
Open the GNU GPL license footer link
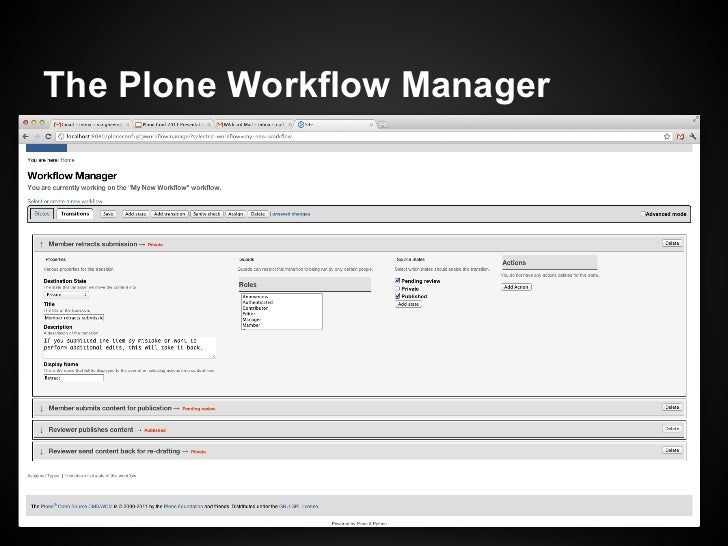298,506
